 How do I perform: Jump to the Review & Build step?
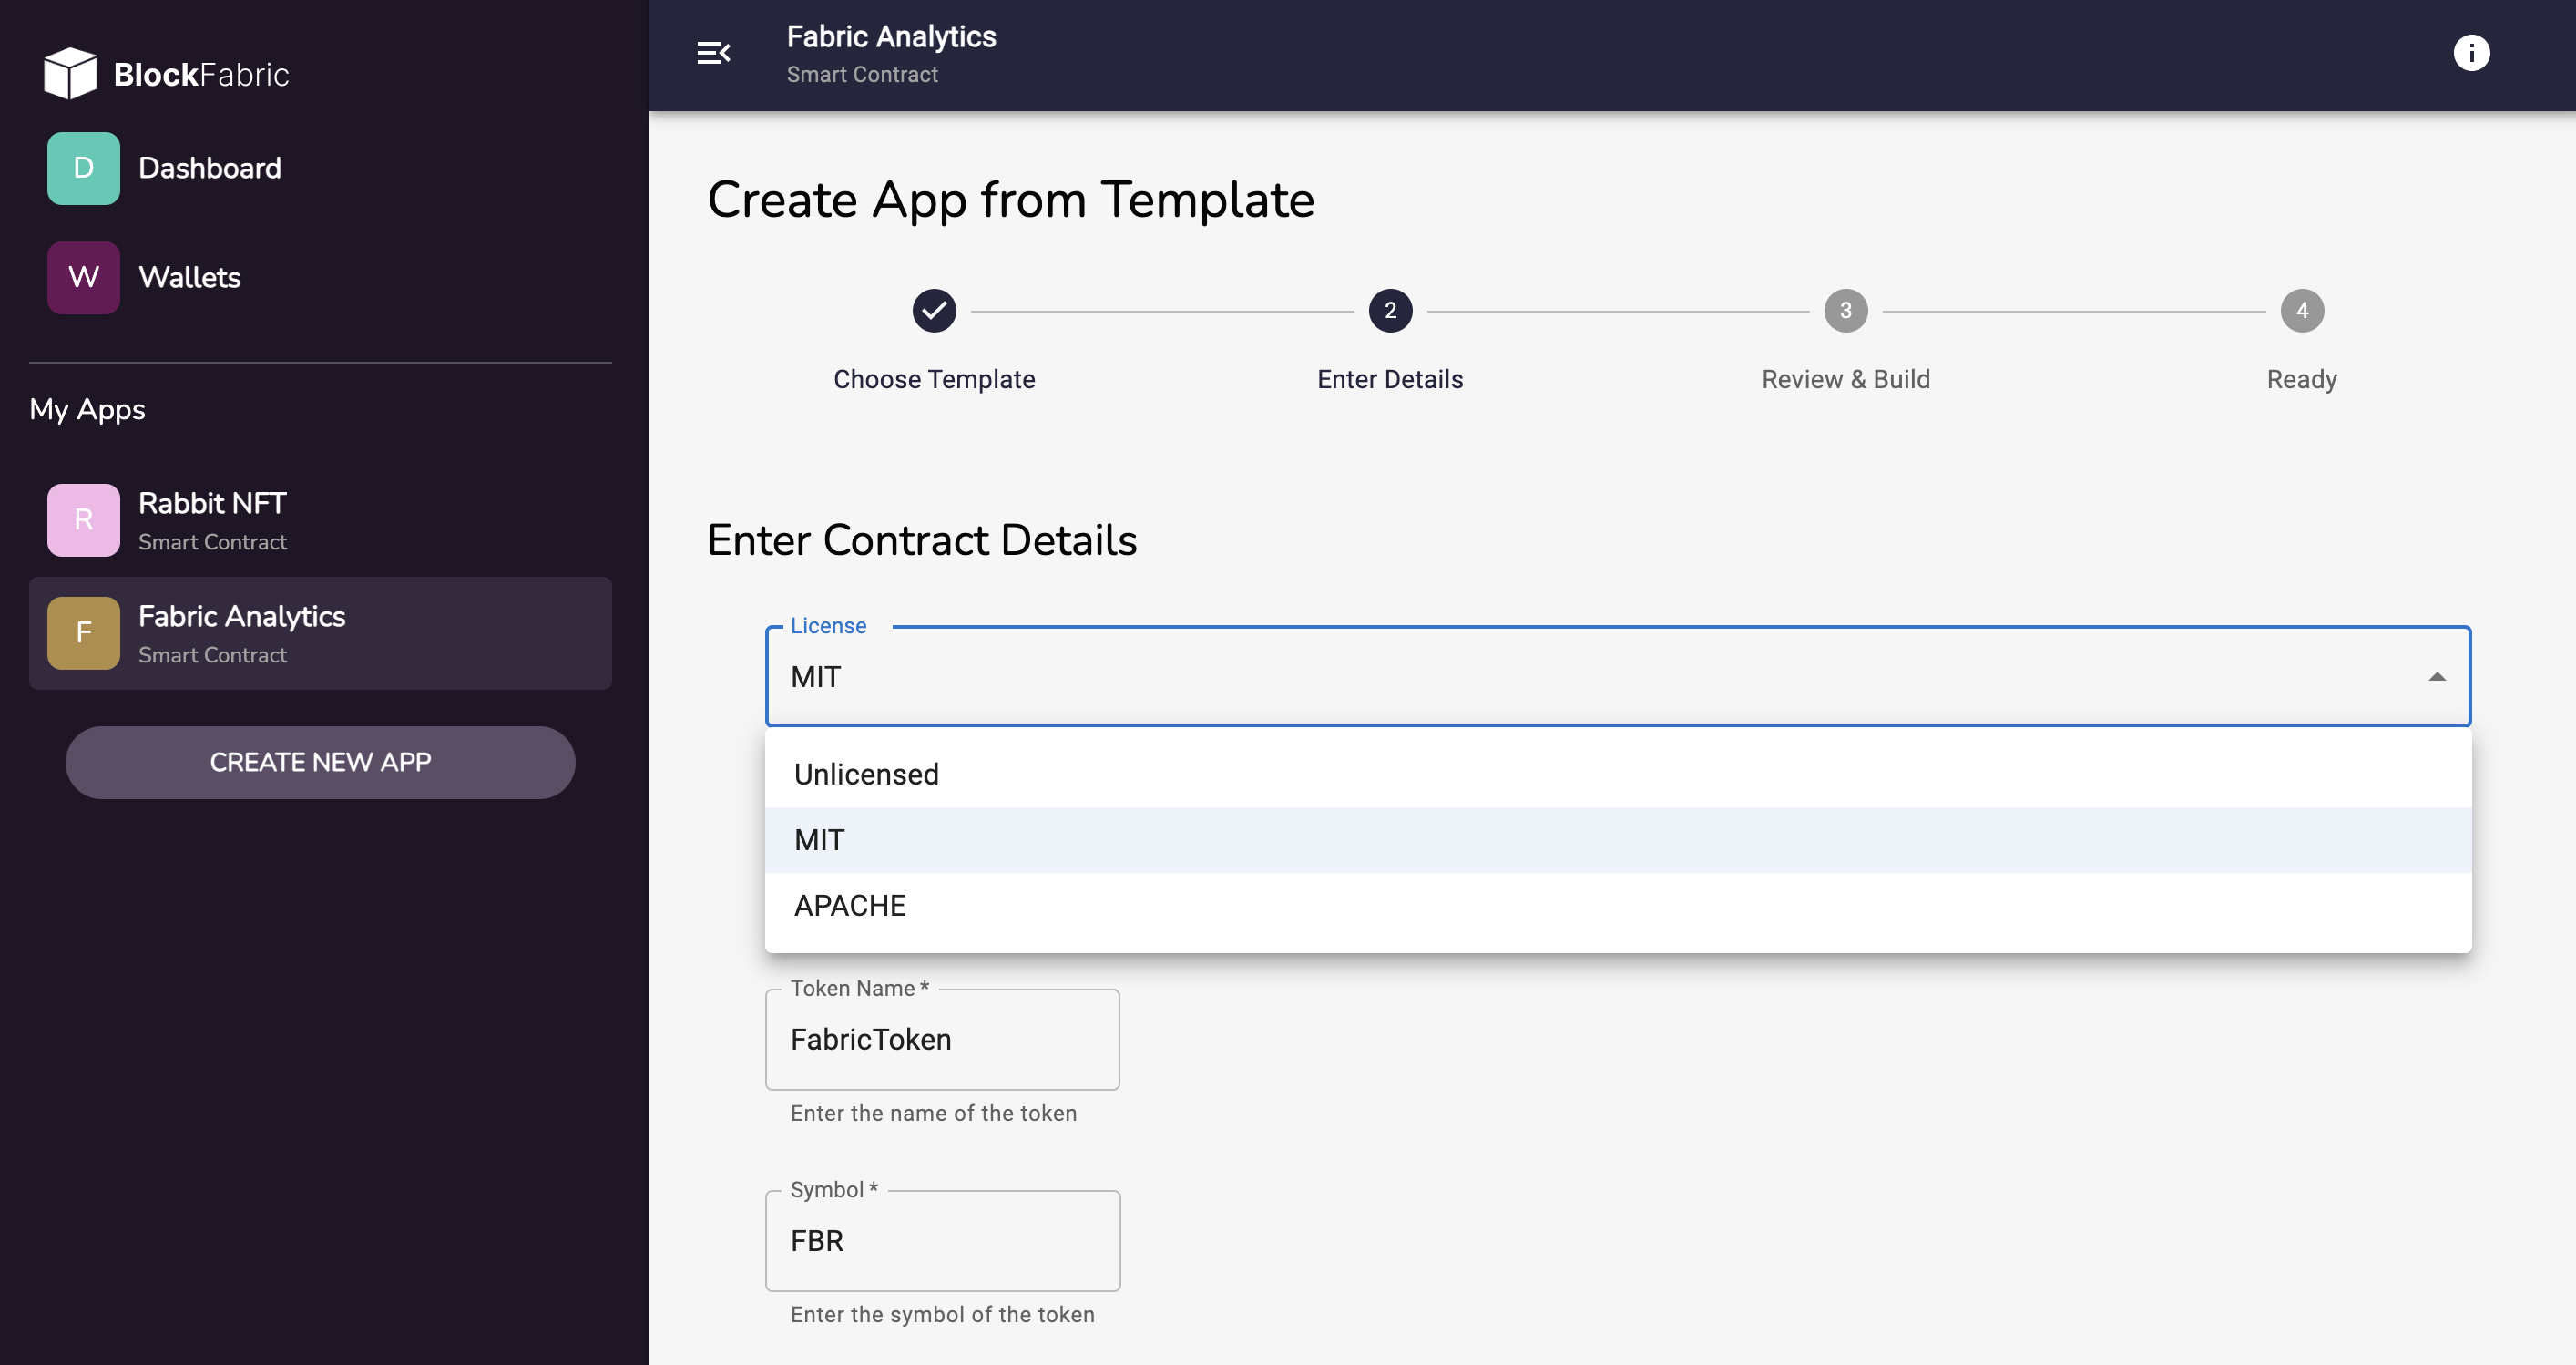[x=1845, y=379]
